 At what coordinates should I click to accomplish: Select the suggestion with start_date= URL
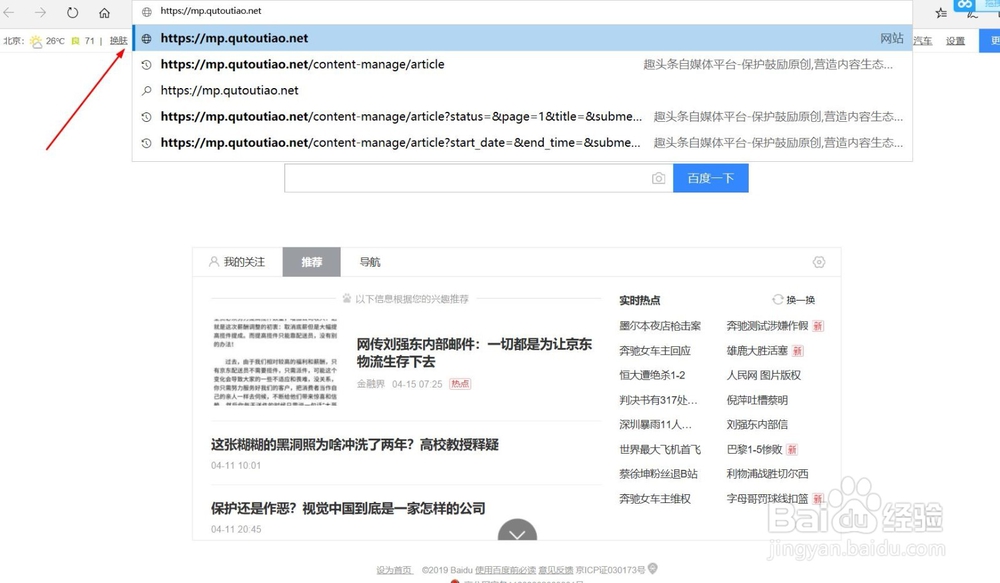tap(522, 143)
